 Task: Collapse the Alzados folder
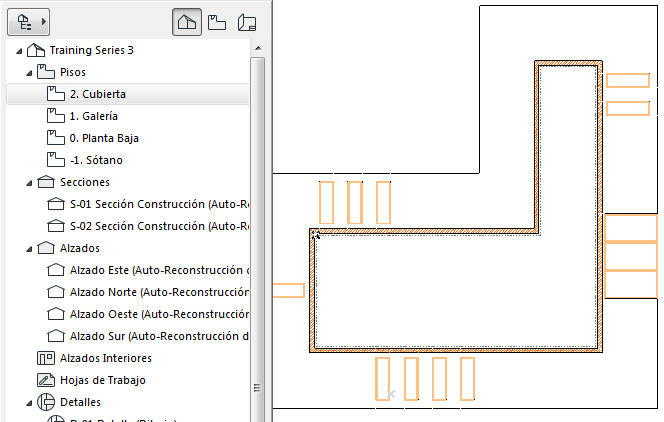29,249
